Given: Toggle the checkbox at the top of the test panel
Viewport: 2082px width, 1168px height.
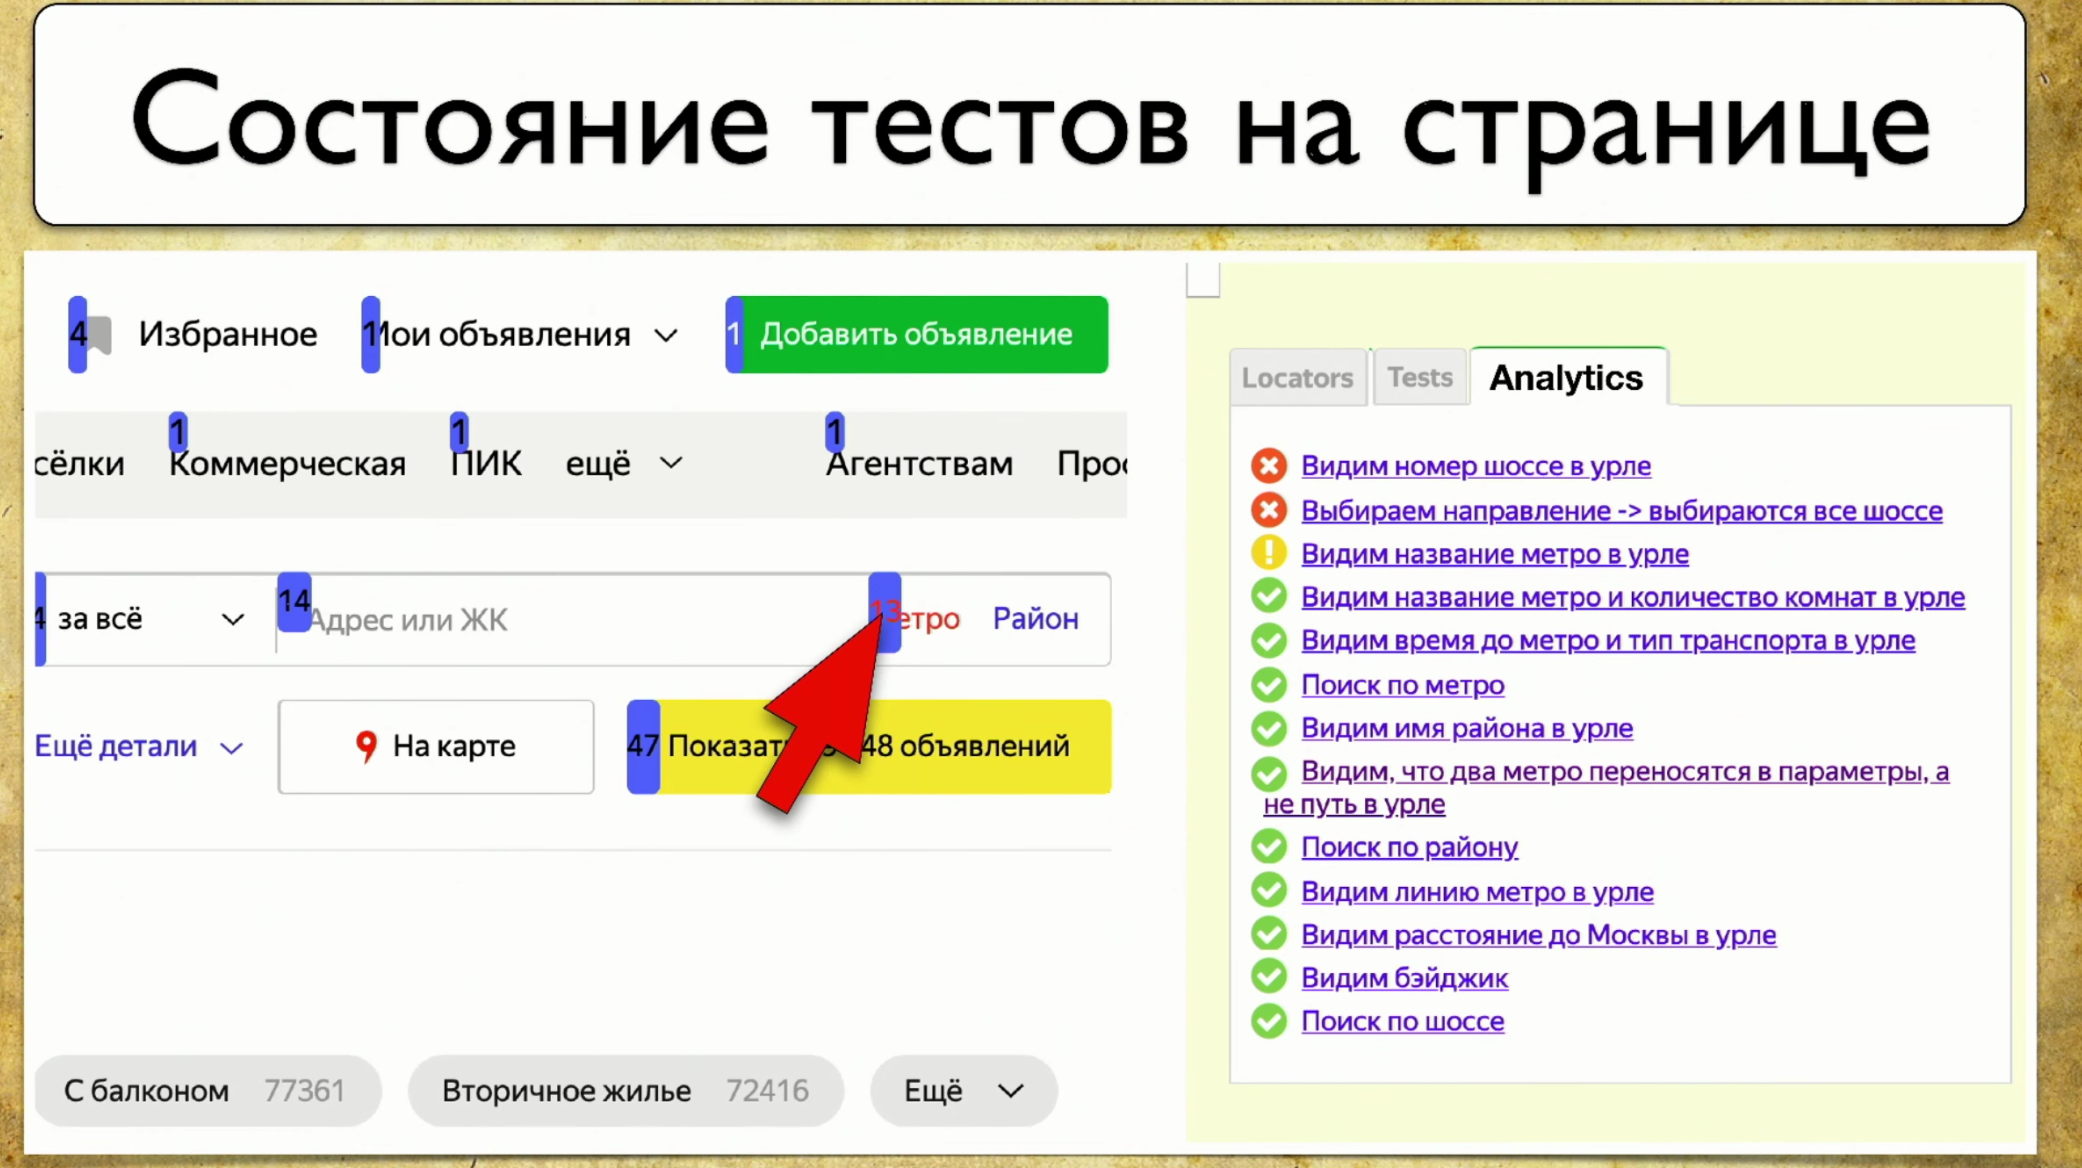Looking at the screenshot, I should click(1203, 281).
